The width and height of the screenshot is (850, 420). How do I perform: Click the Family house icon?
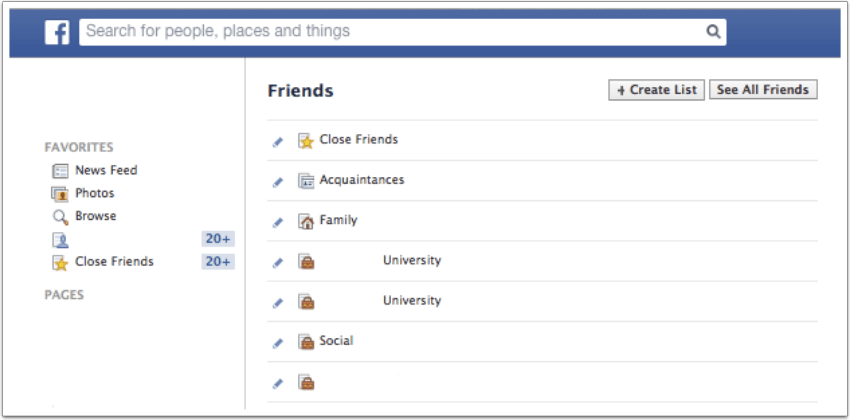(306, 221)
